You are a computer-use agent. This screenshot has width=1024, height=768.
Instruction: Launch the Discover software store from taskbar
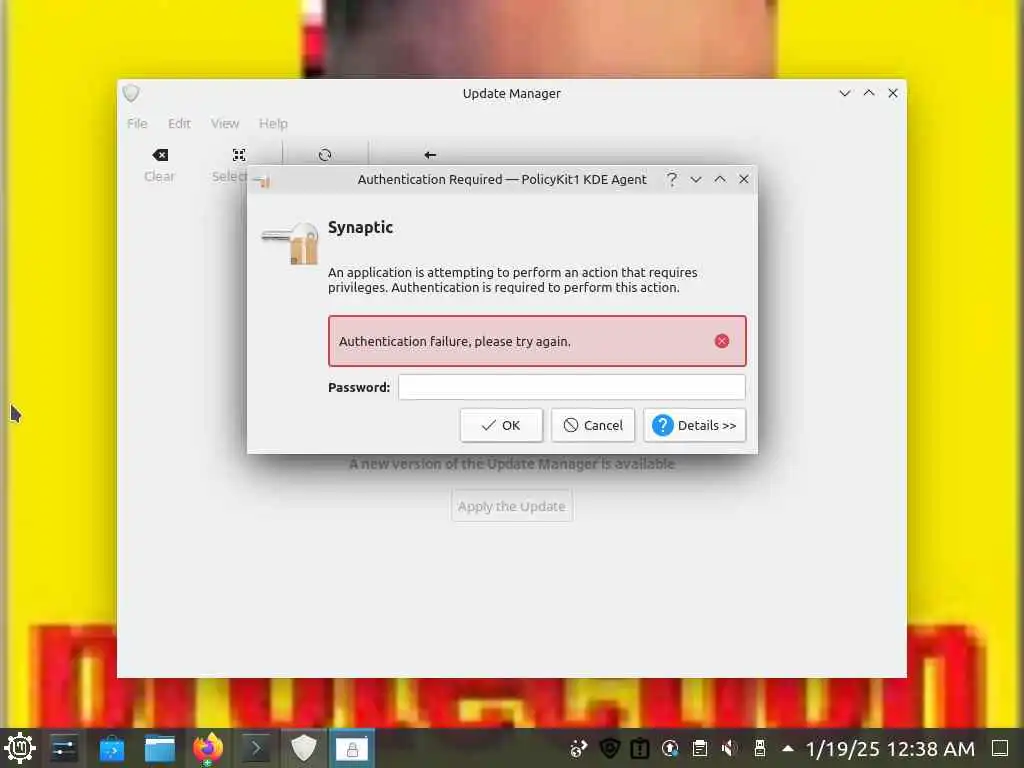[x=112, y=748]
